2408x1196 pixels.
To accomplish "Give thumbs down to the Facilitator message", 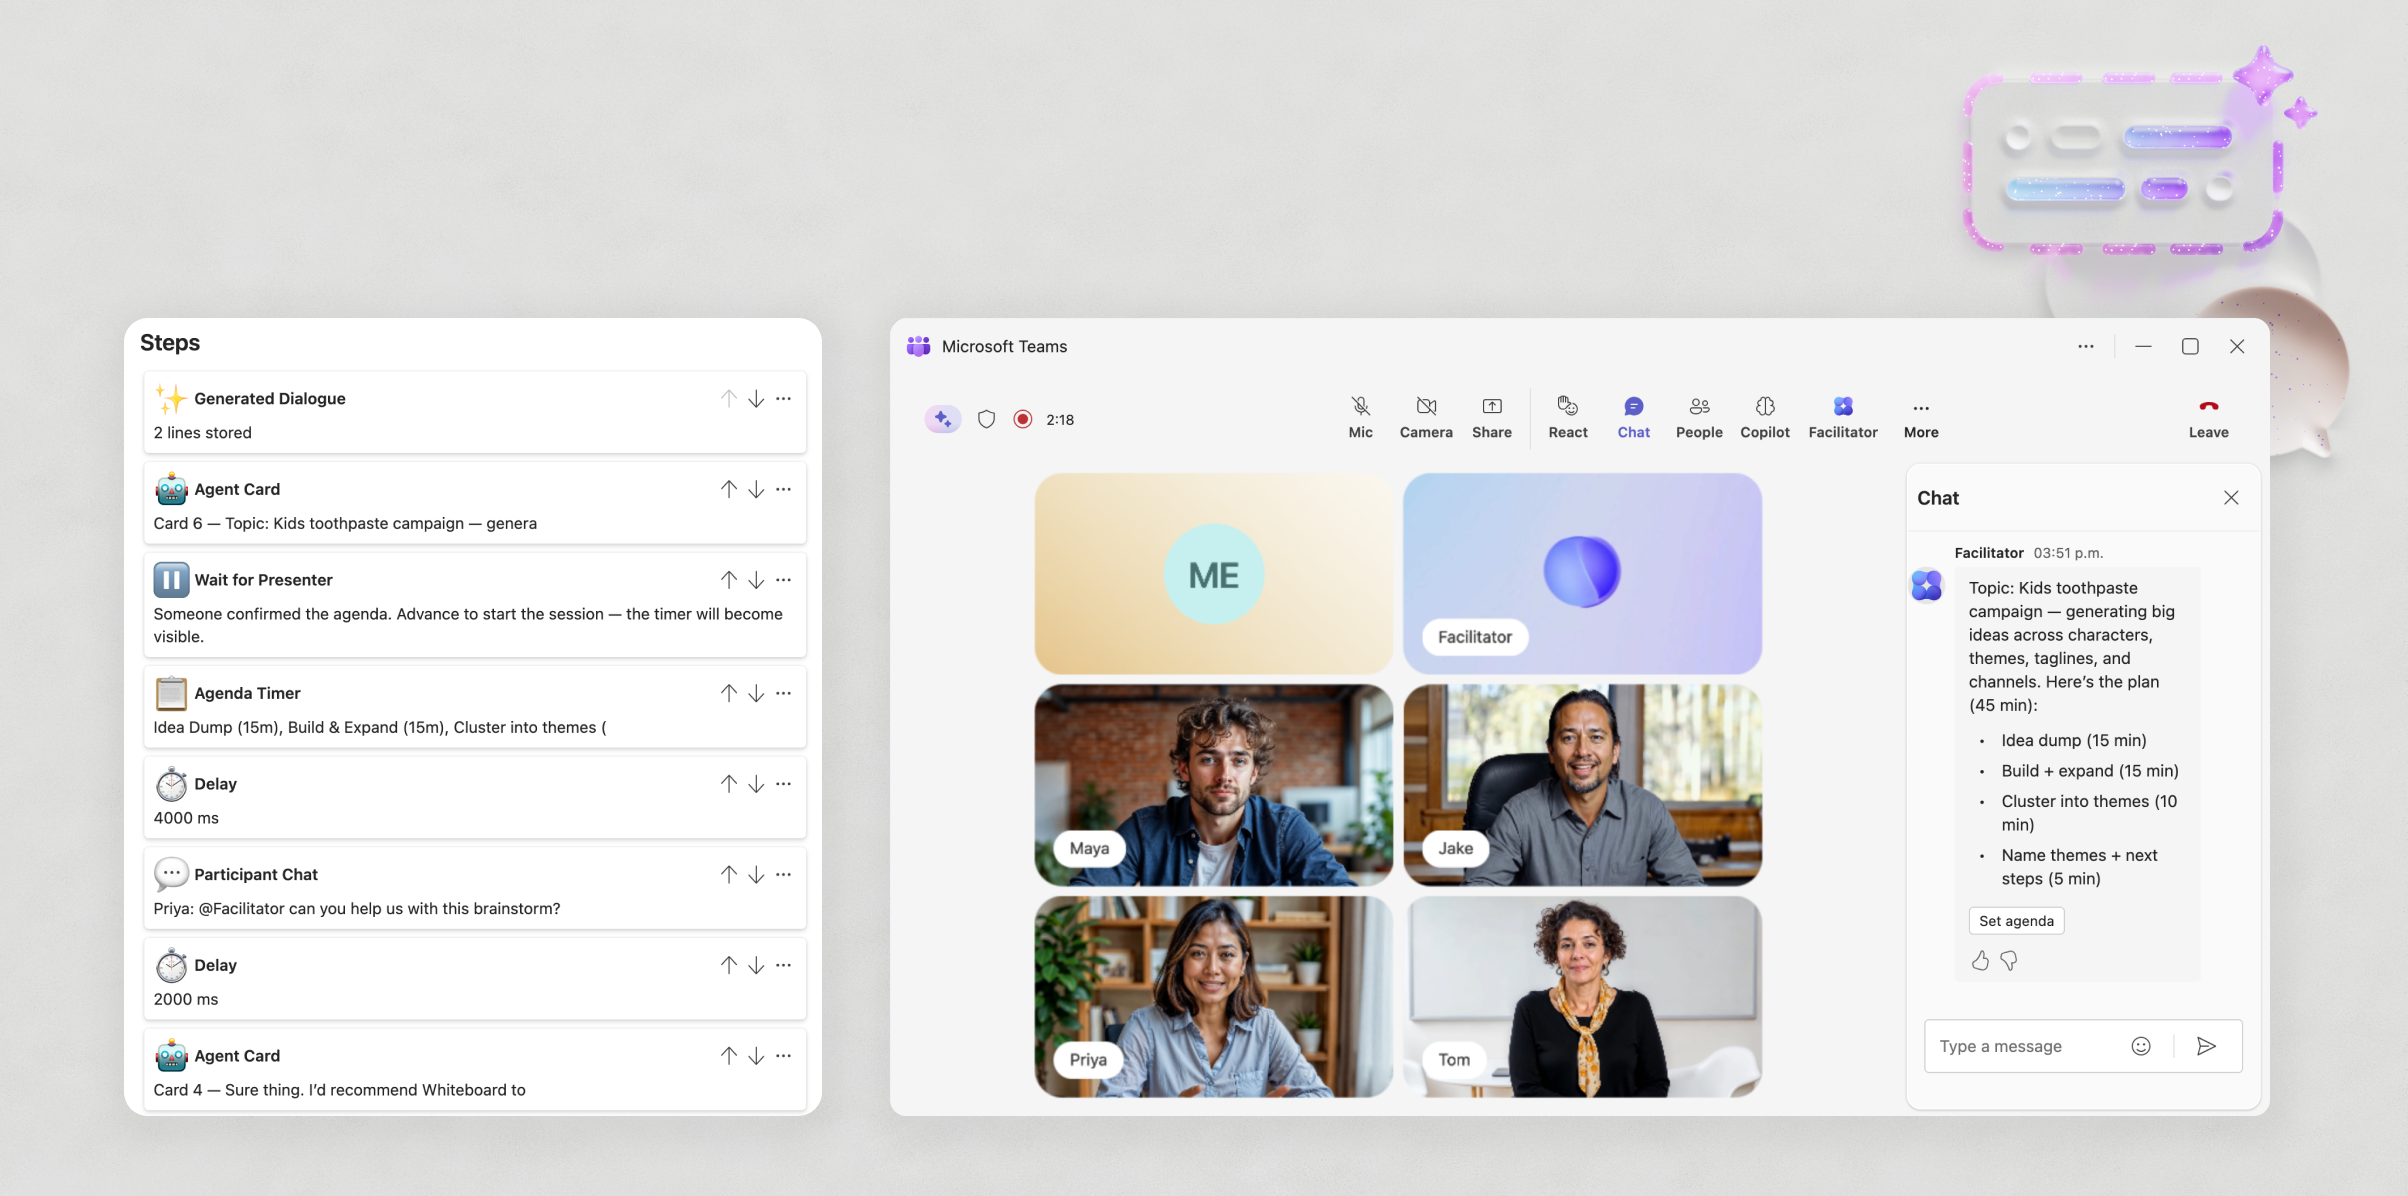I will click(2009, 961).
